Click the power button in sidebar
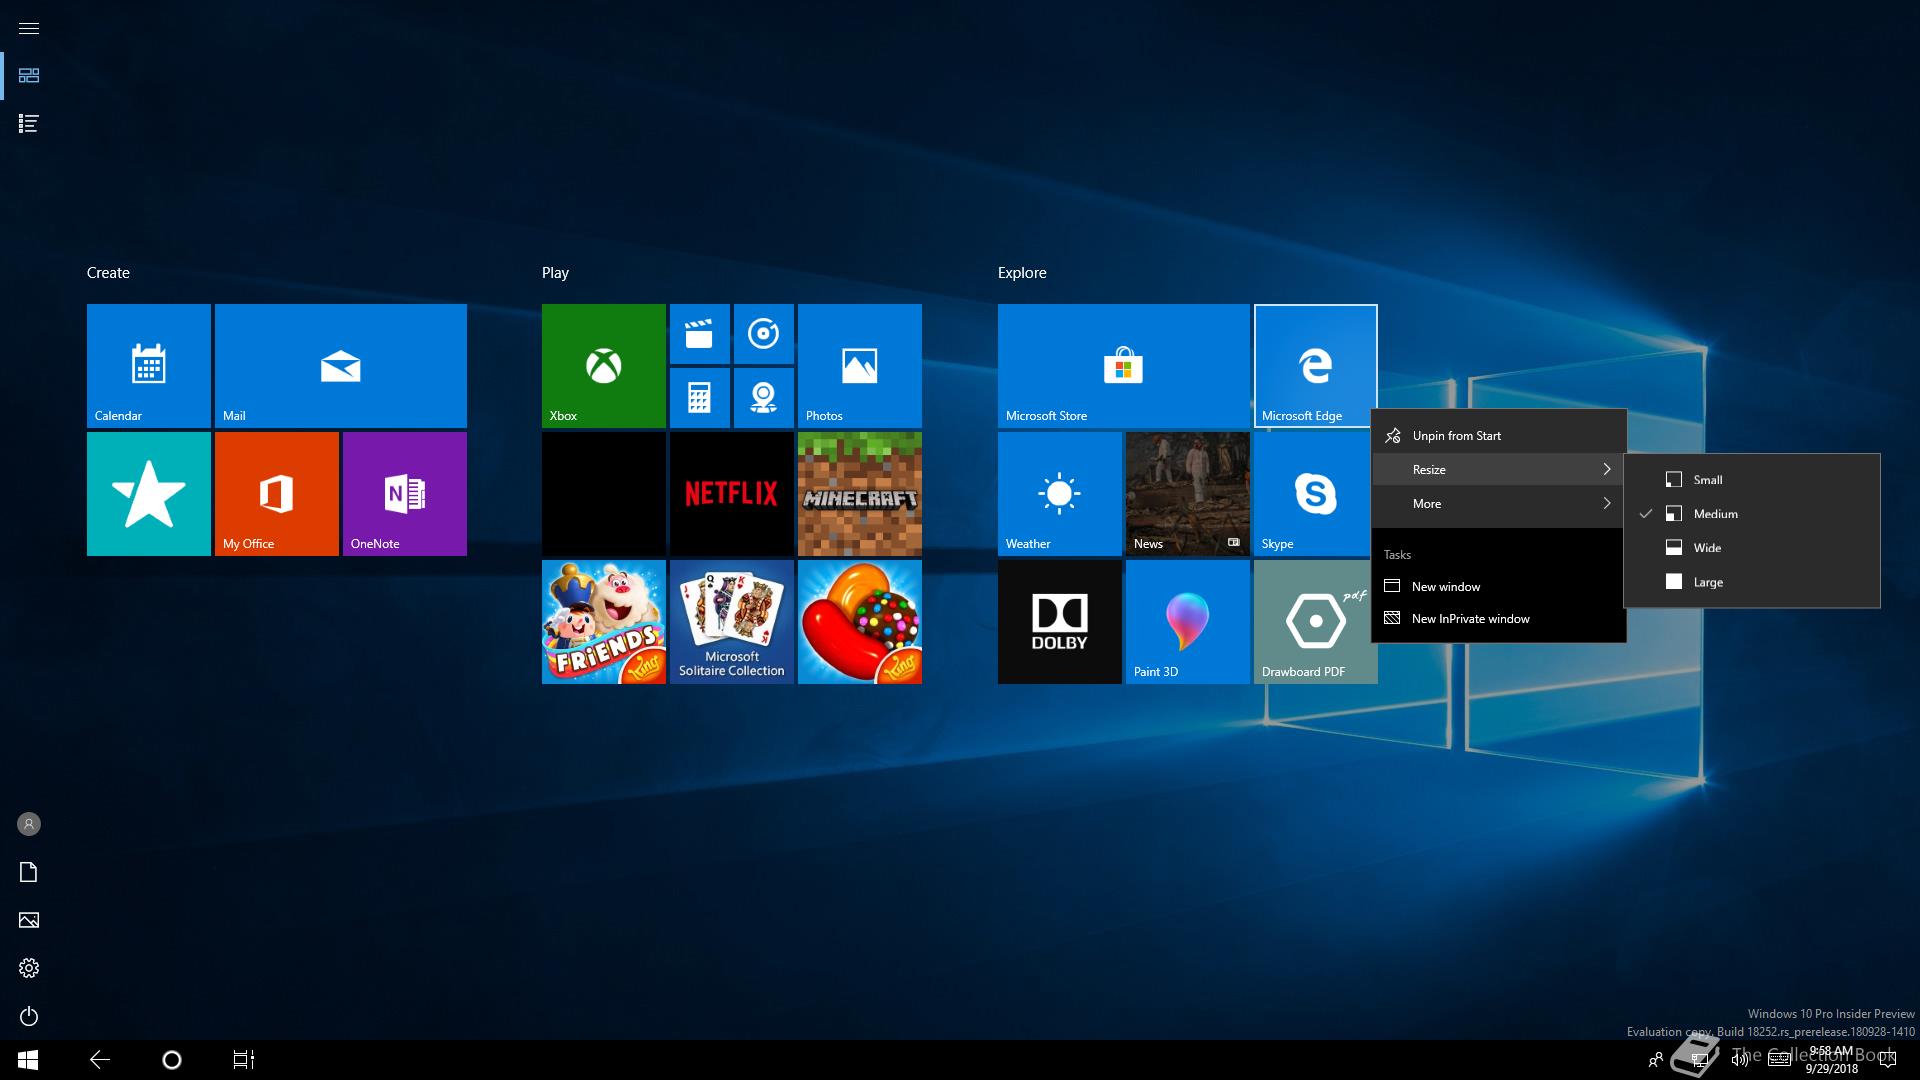Image resolution: width=1920 pixels, height=1080 pixels. 29,1016
